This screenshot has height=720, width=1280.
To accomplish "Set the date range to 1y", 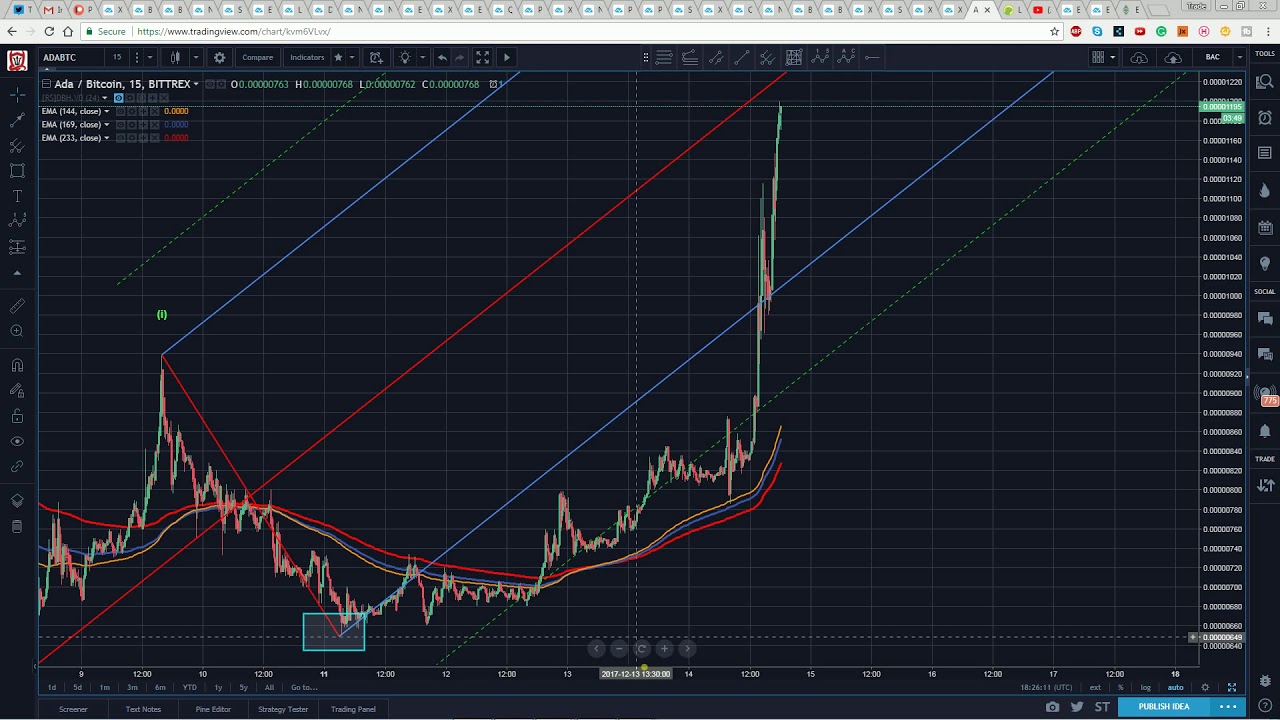I will 218,687.
